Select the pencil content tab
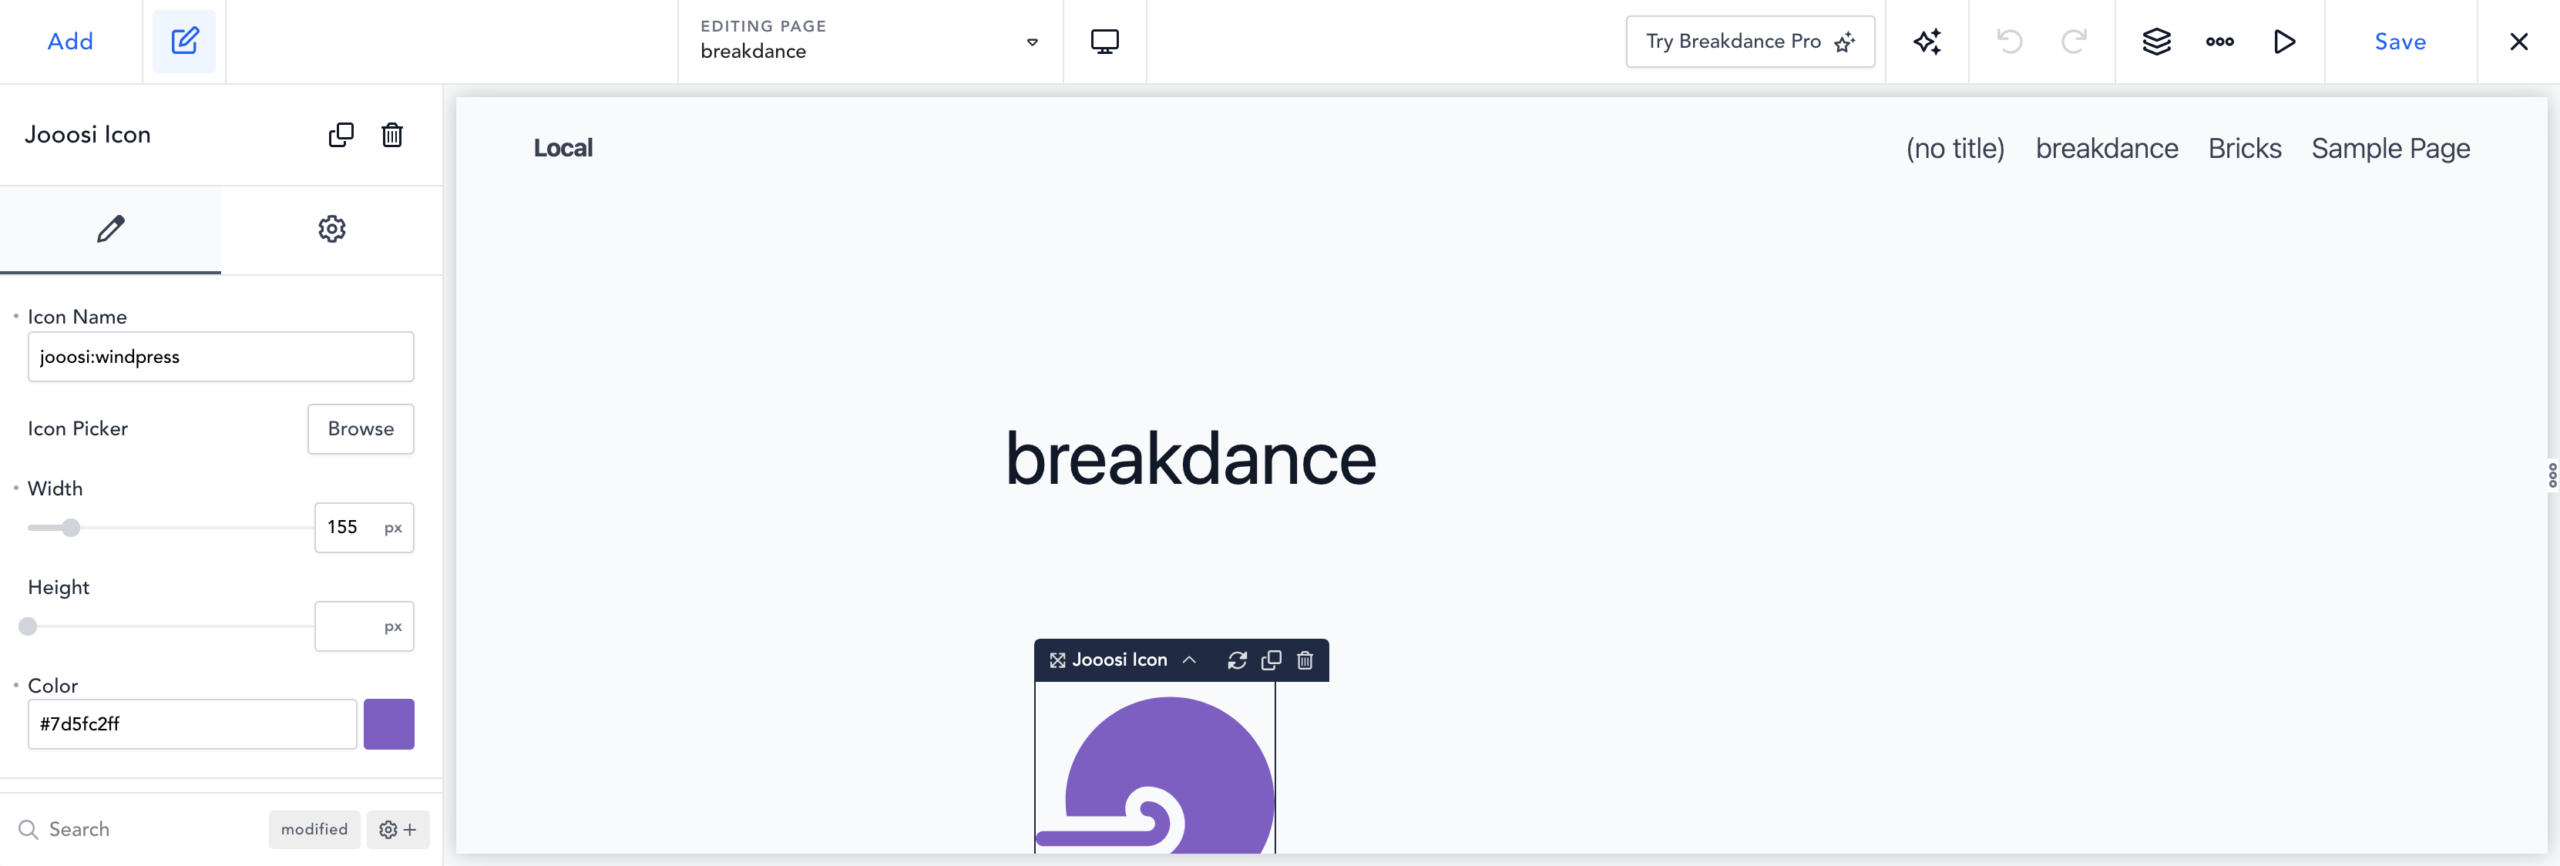This screenshot has height=866, width=2560. 110,229
